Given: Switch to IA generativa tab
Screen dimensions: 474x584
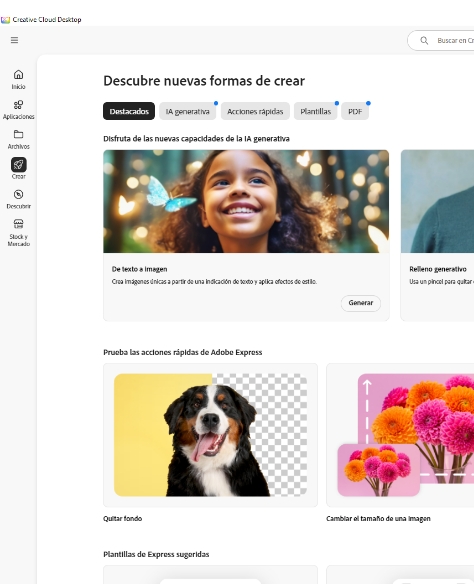Looking at the screenshot, I should click(187, 111).
